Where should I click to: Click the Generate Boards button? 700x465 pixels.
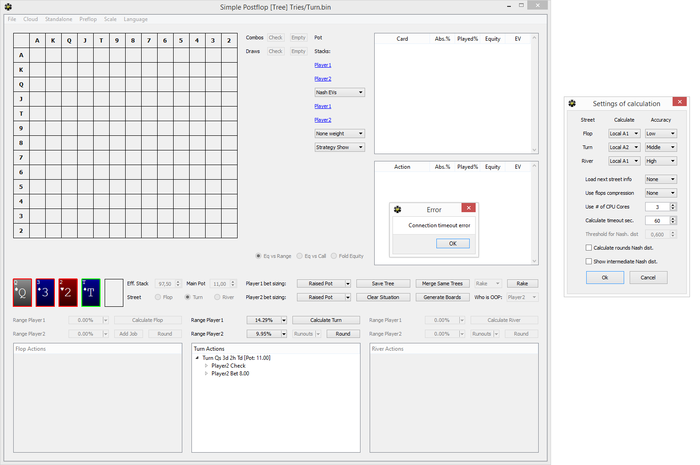442,297
